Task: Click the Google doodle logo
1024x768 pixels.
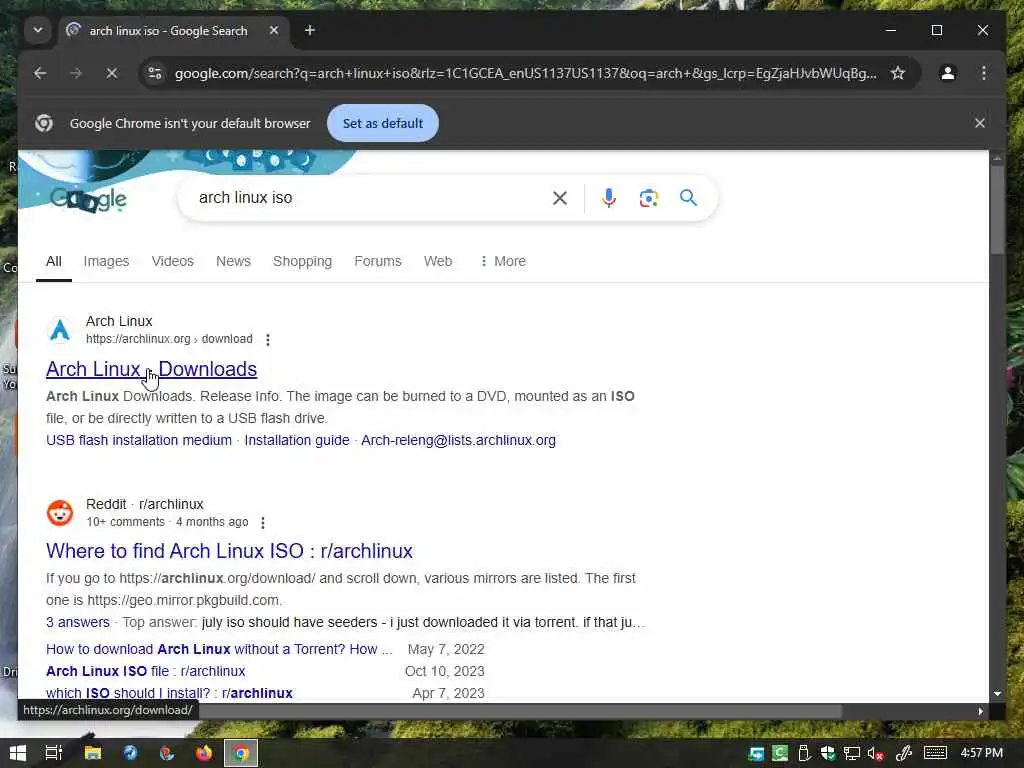Action: tap(88, 199)
